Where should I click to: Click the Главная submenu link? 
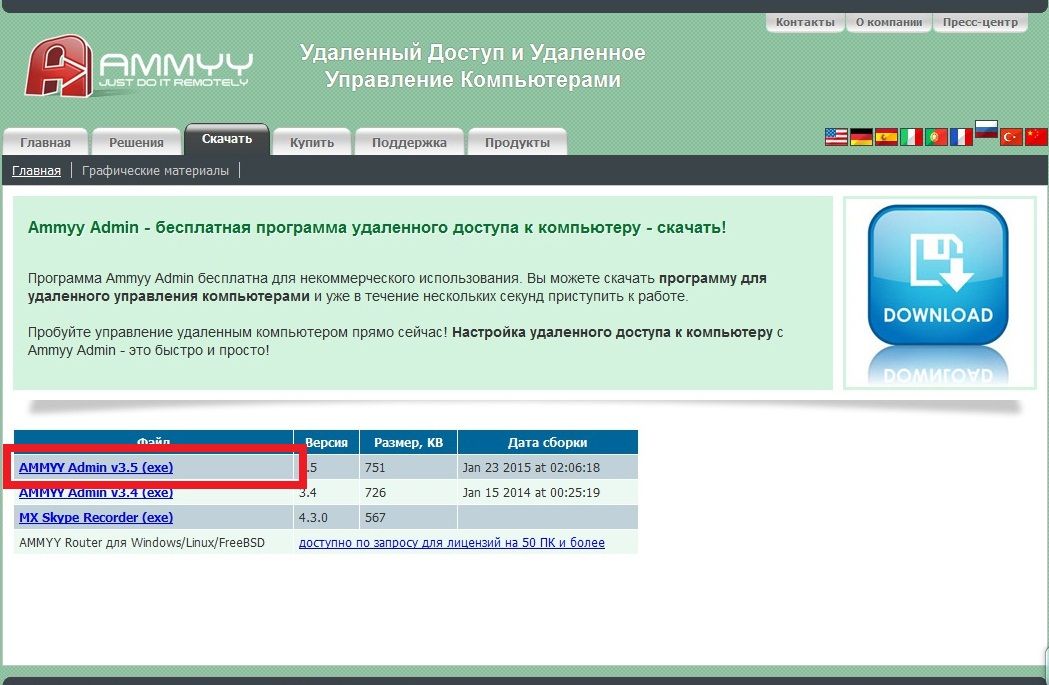(36, 171)
